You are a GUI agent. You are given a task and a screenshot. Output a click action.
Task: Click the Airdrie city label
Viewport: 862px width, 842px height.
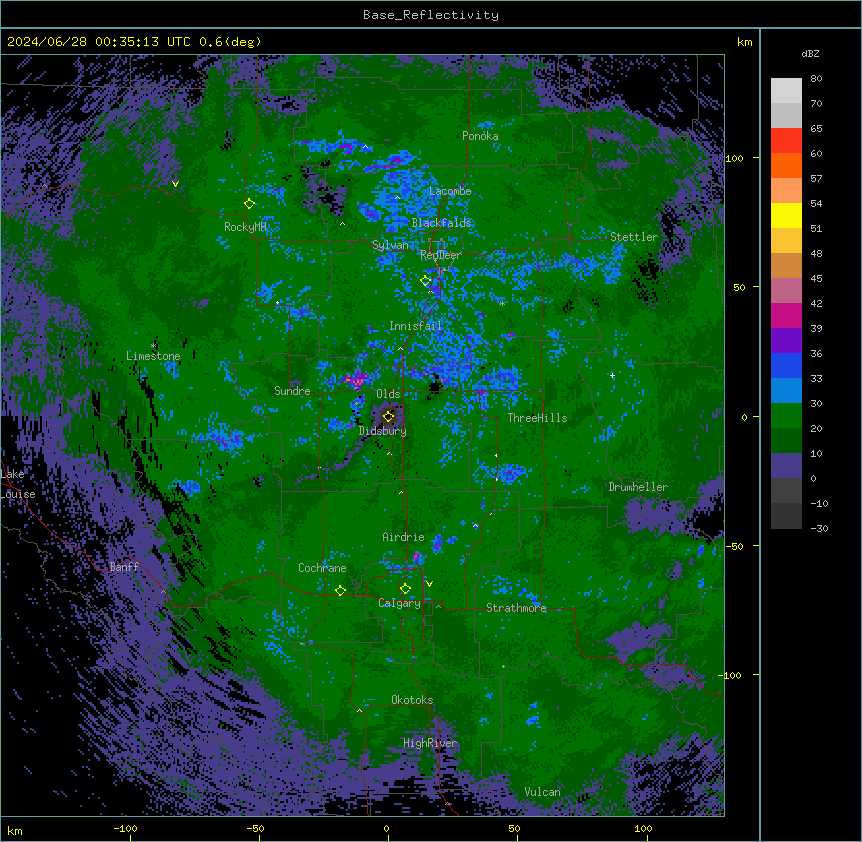pos(404,537)
